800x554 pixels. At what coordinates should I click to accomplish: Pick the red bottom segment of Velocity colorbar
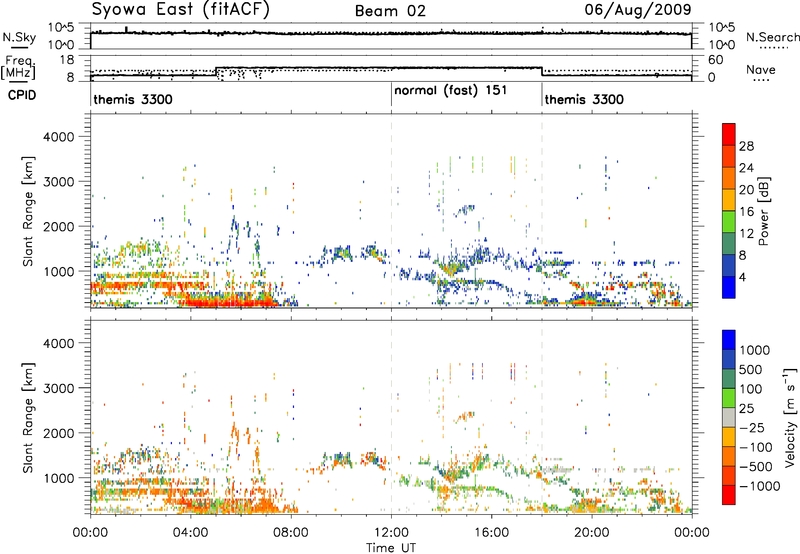[x=729, y=495]
